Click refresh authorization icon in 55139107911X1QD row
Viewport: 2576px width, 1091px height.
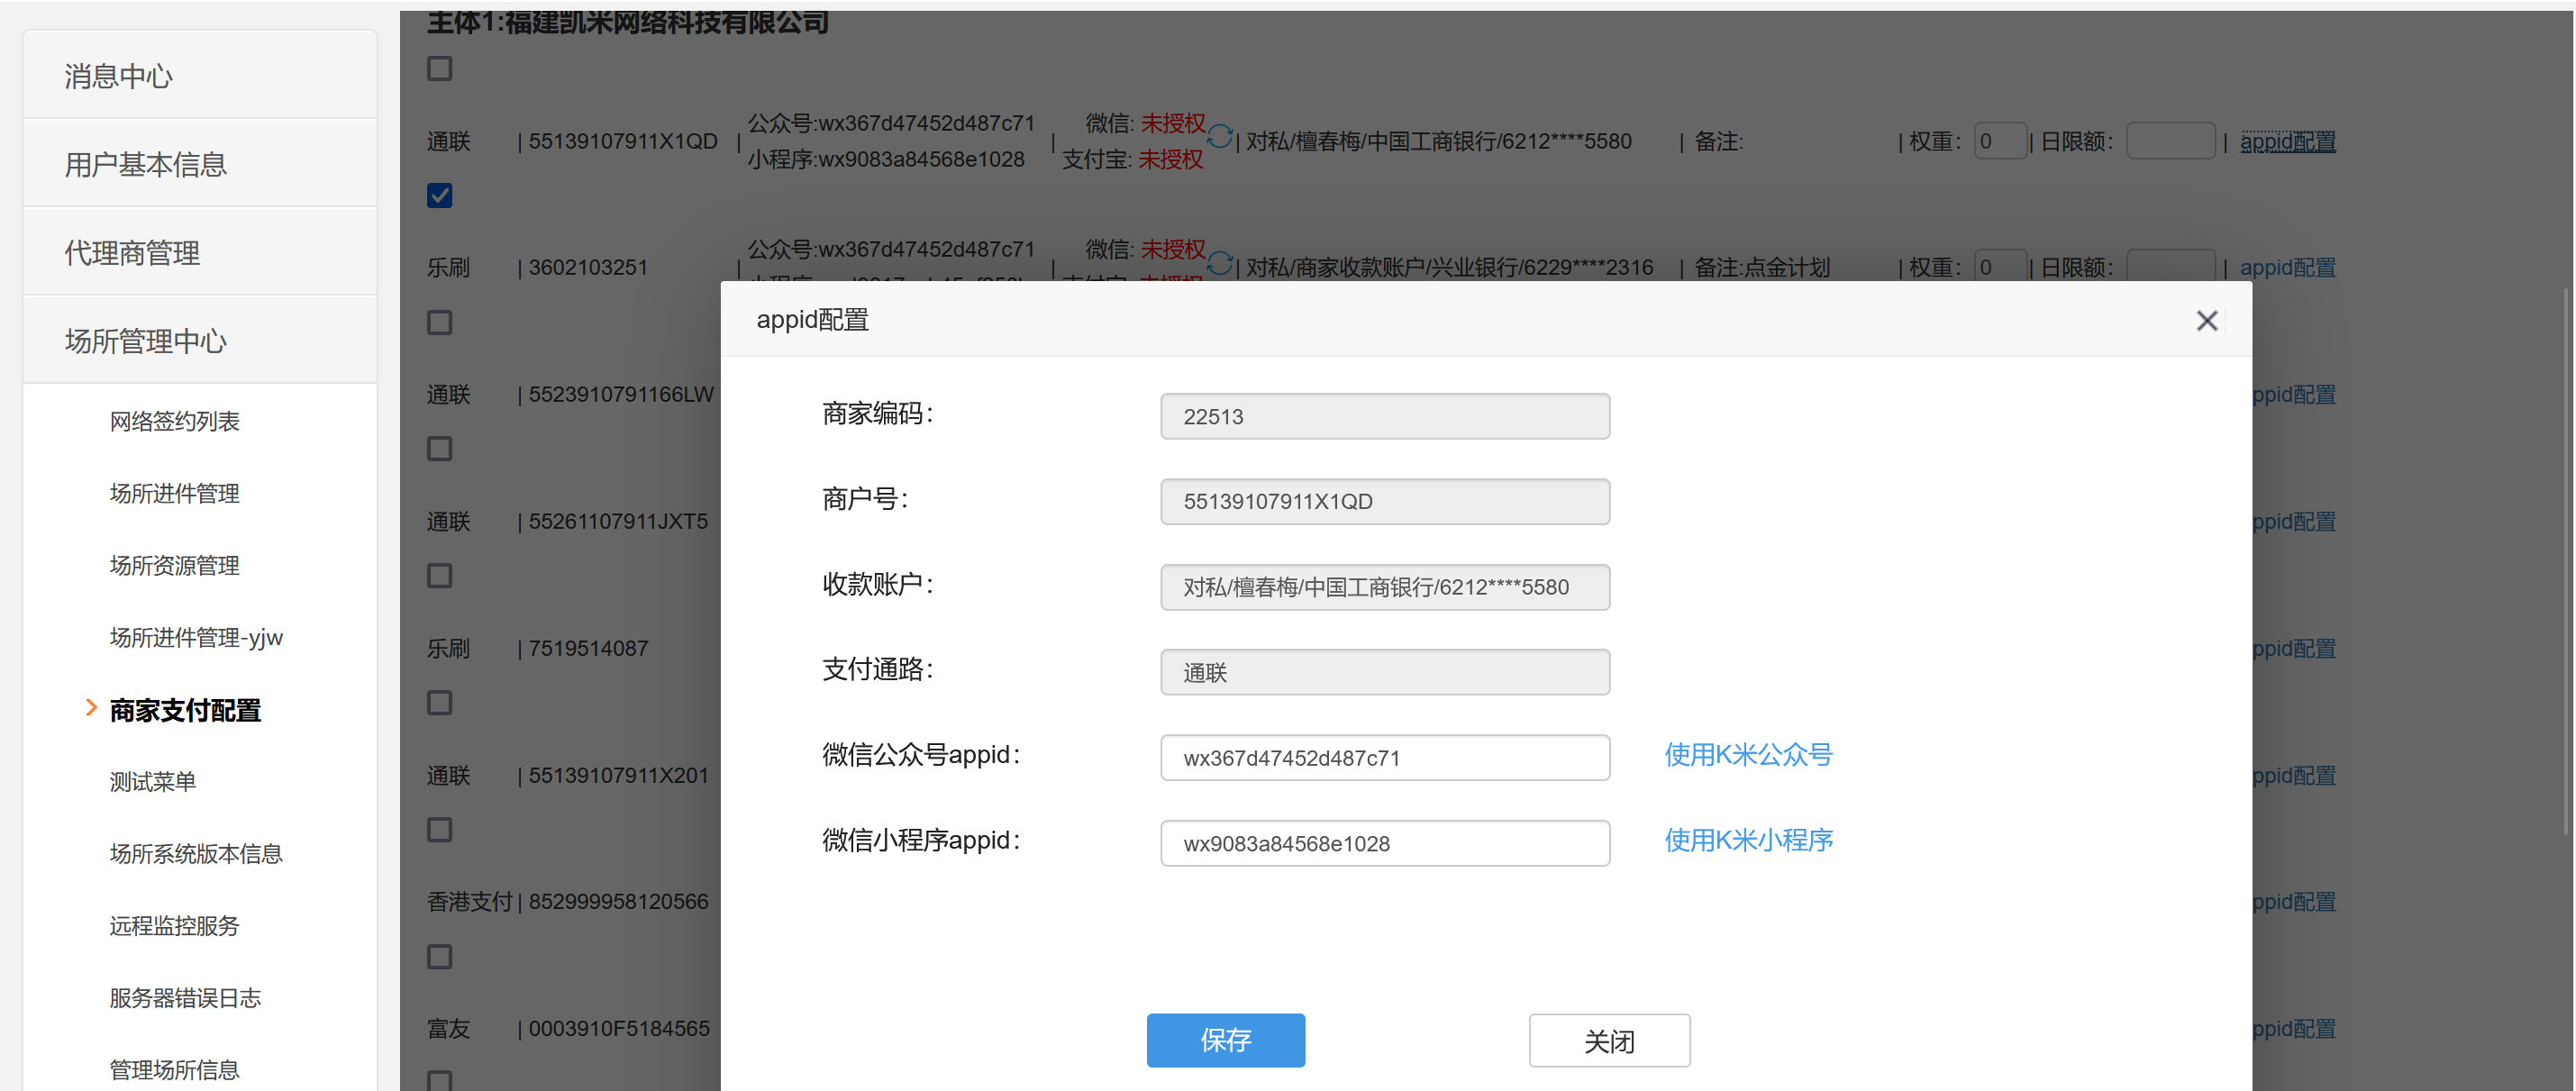(1219, 136)
